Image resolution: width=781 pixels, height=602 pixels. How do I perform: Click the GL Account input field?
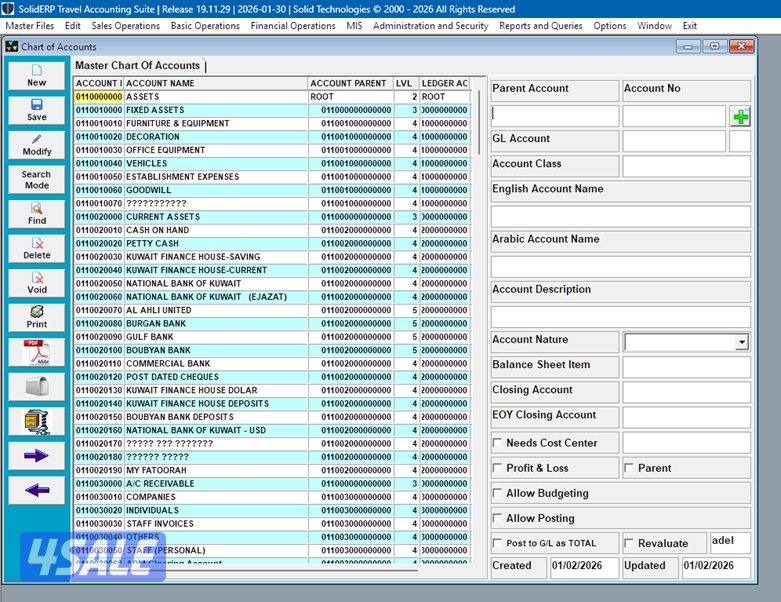[674, 141]
